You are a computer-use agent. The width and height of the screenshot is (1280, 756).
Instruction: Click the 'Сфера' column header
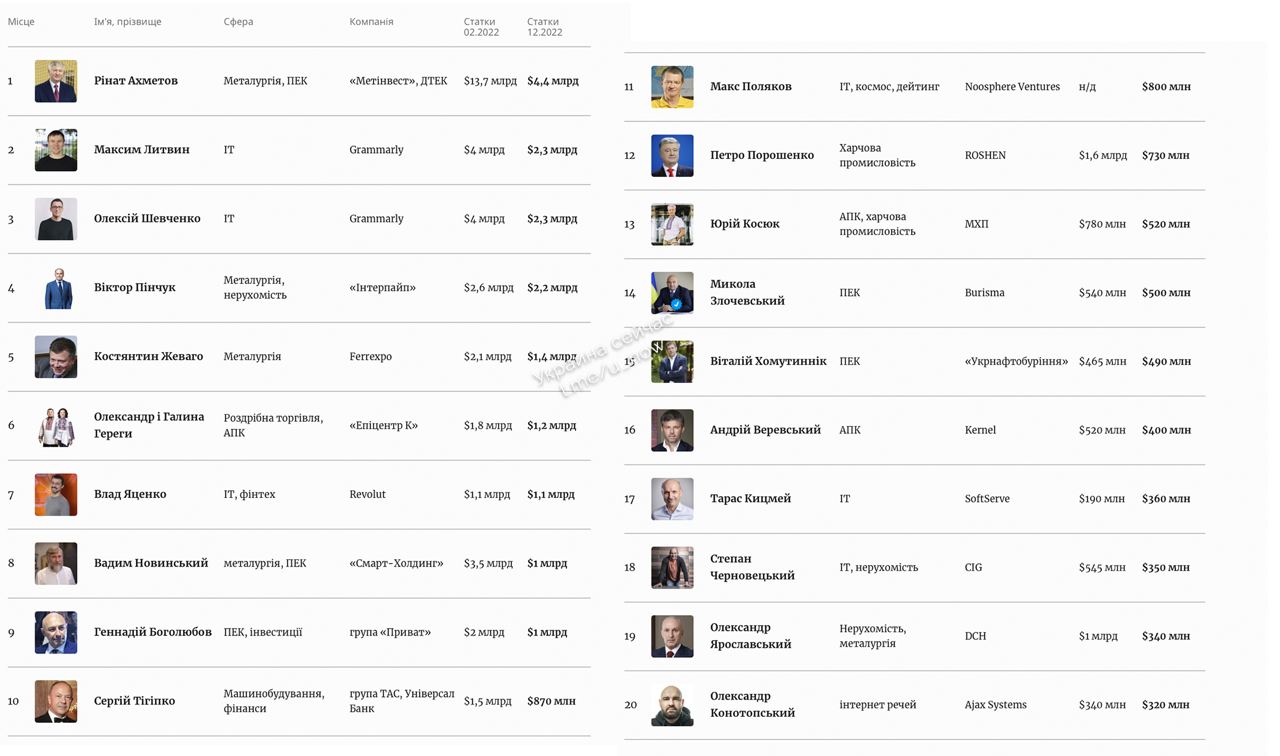click(x=238, y=22)
